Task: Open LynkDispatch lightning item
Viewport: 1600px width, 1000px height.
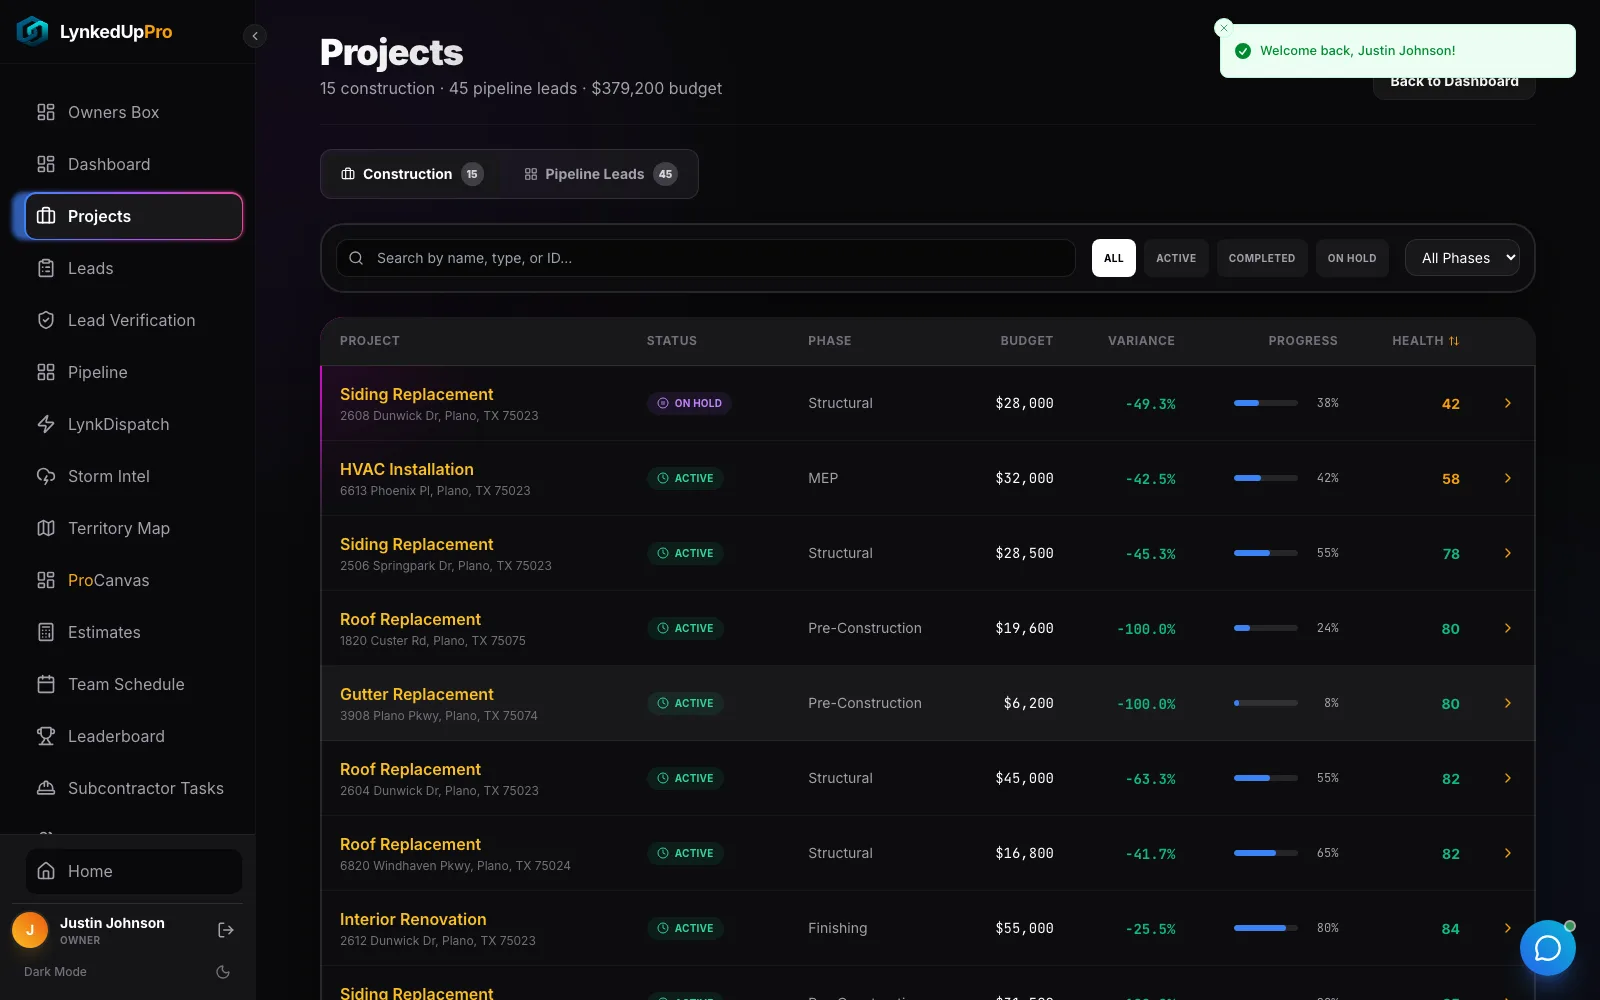Action: [x=133, y=424]
